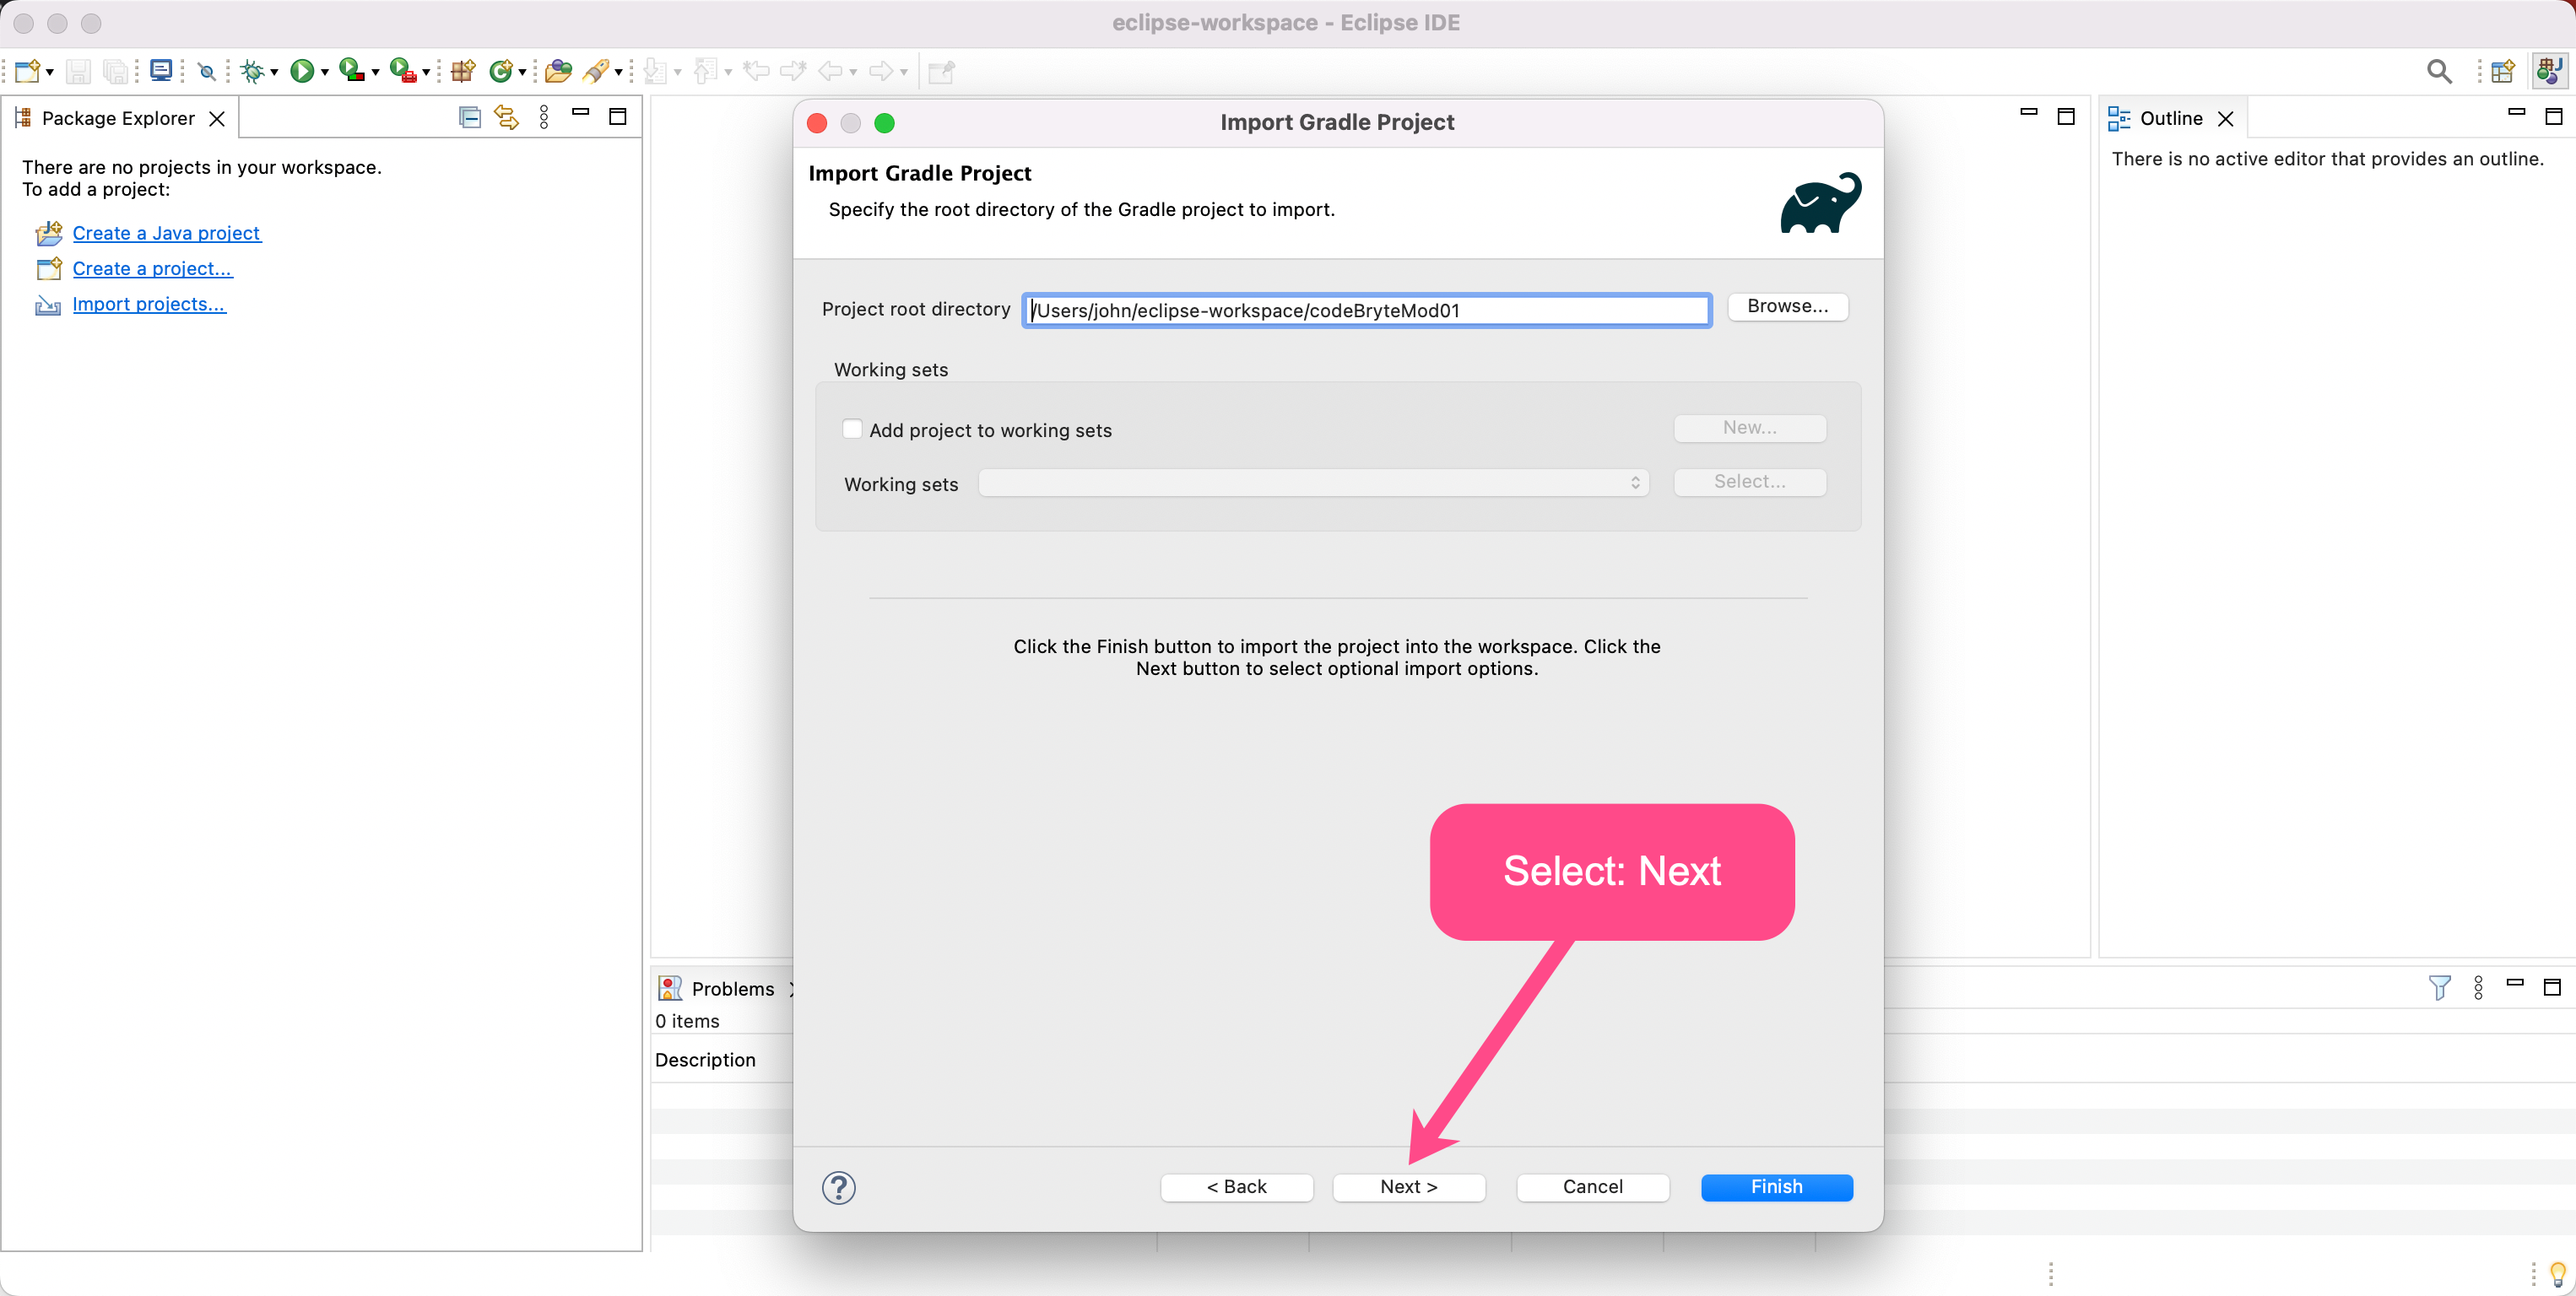Click the Import projects... link
The width and height of the screenshot is (2576, 1296).
tap(149, 304)
